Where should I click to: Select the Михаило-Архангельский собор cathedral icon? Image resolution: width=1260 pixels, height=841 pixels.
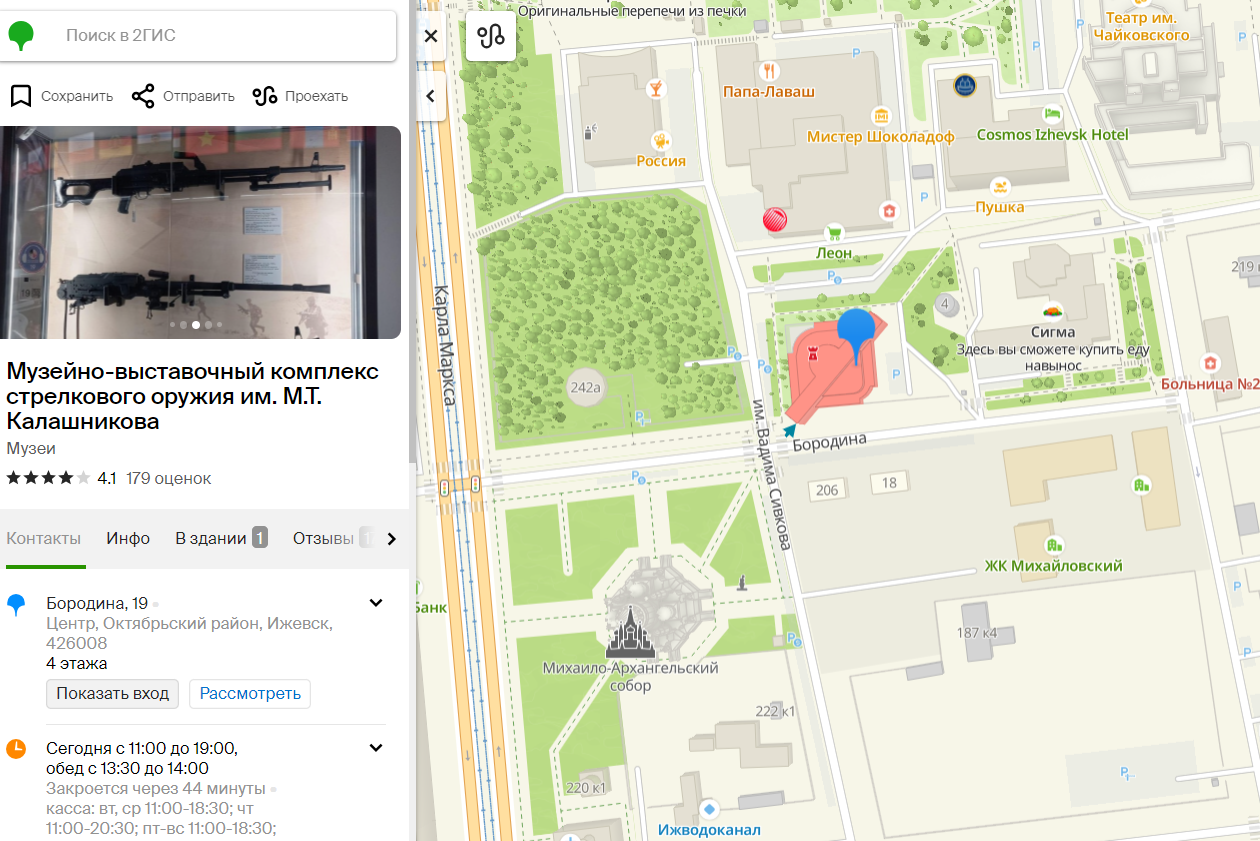point(630,632)
